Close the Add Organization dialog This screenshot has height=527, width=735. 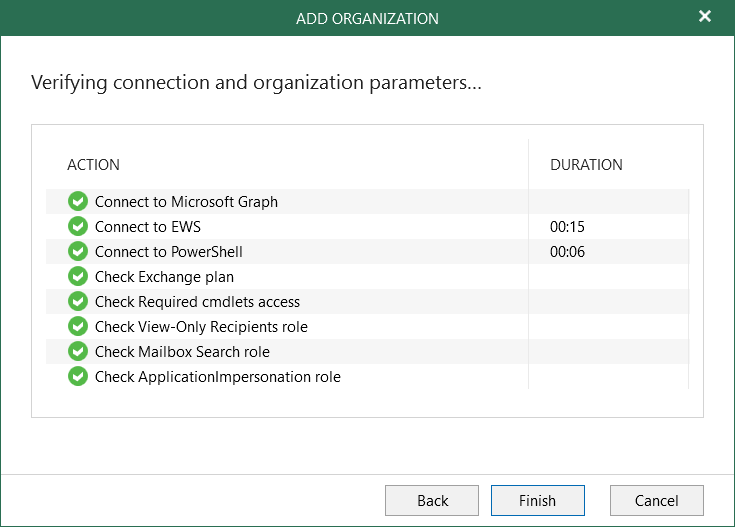coord(705,17)
